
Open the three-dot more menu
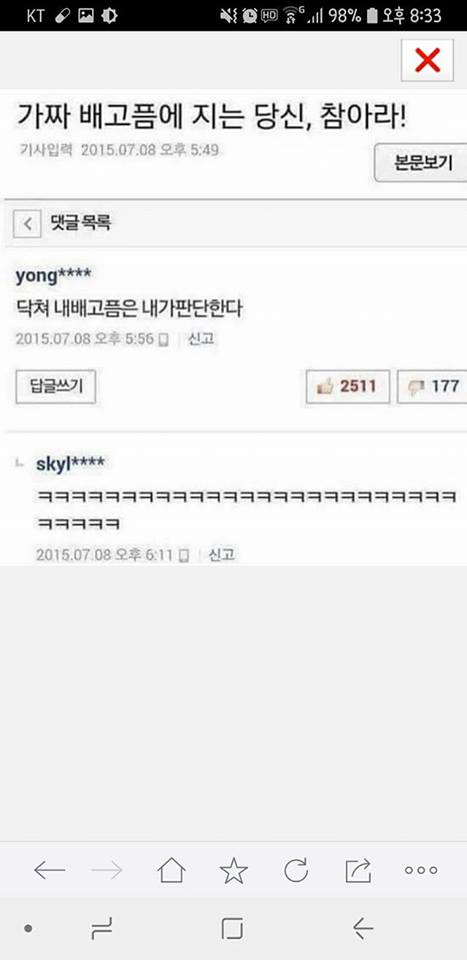(421, 870)
